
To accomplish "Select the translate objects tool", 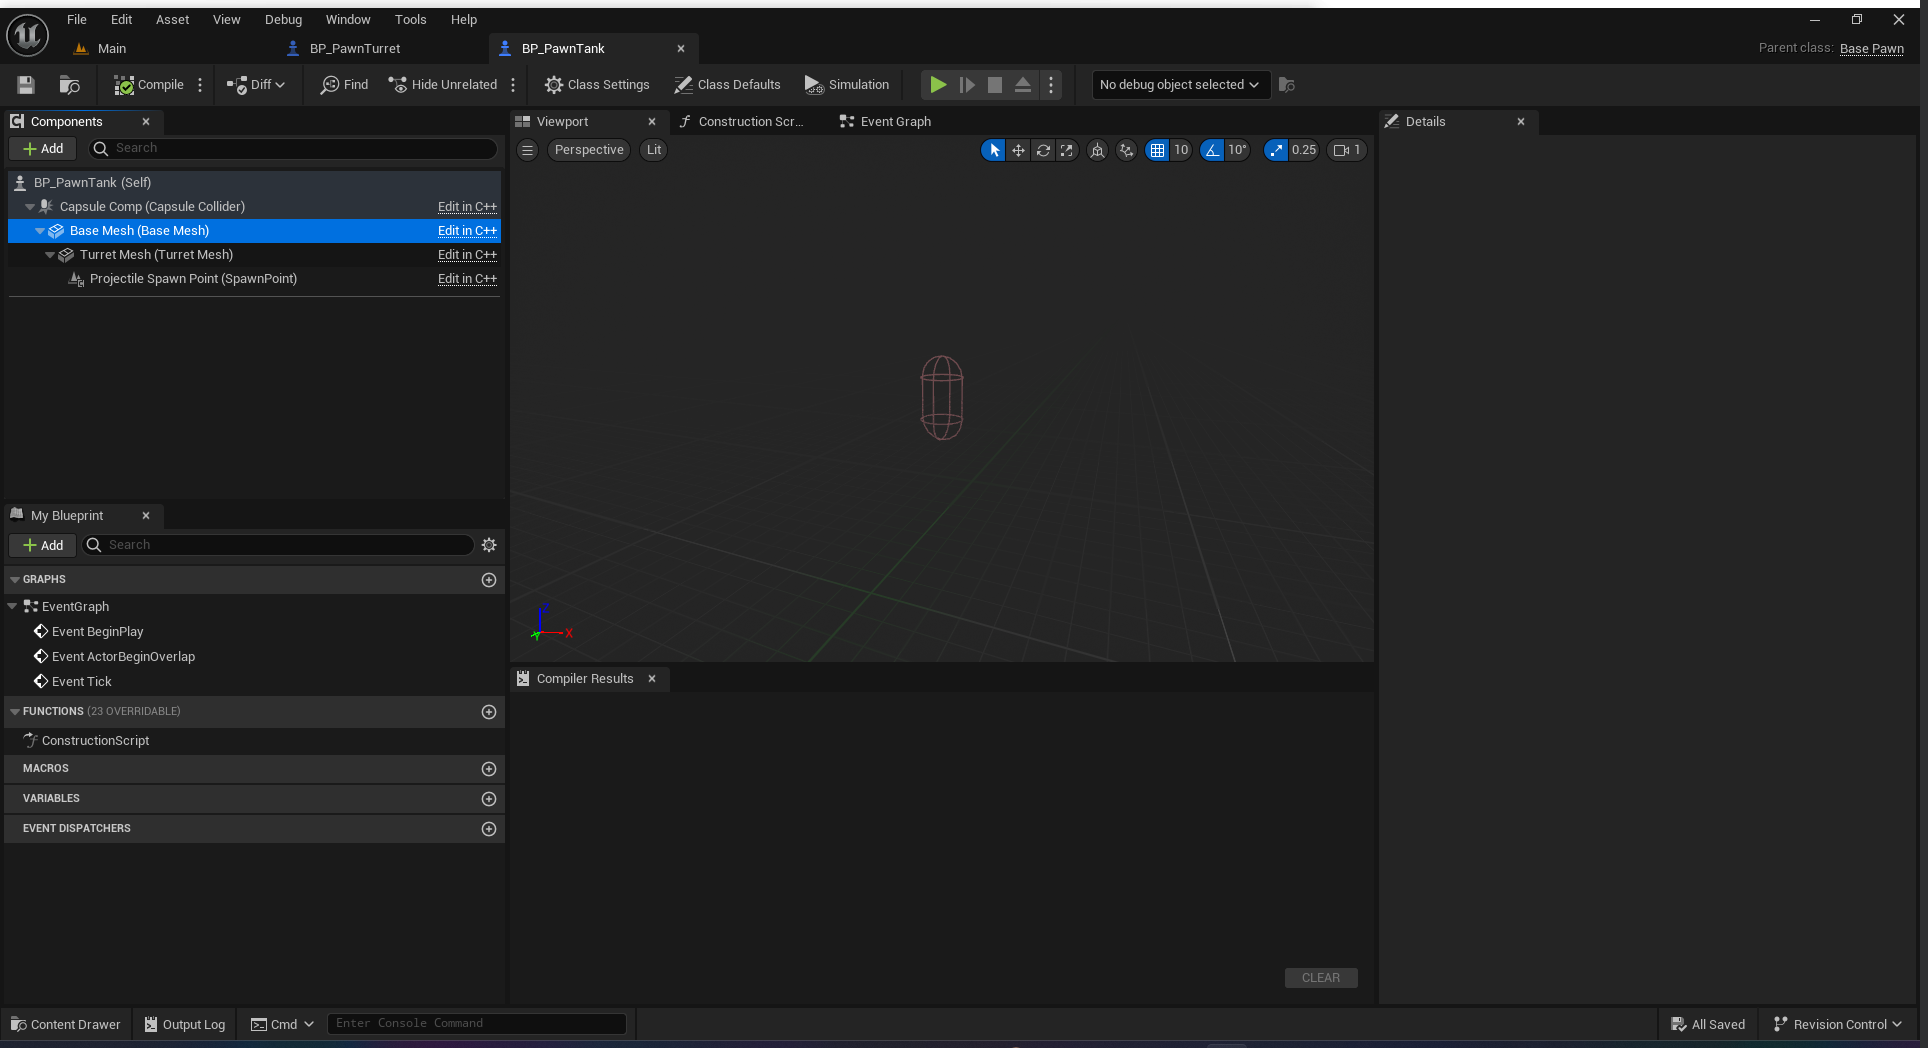I will point(1018,150).
